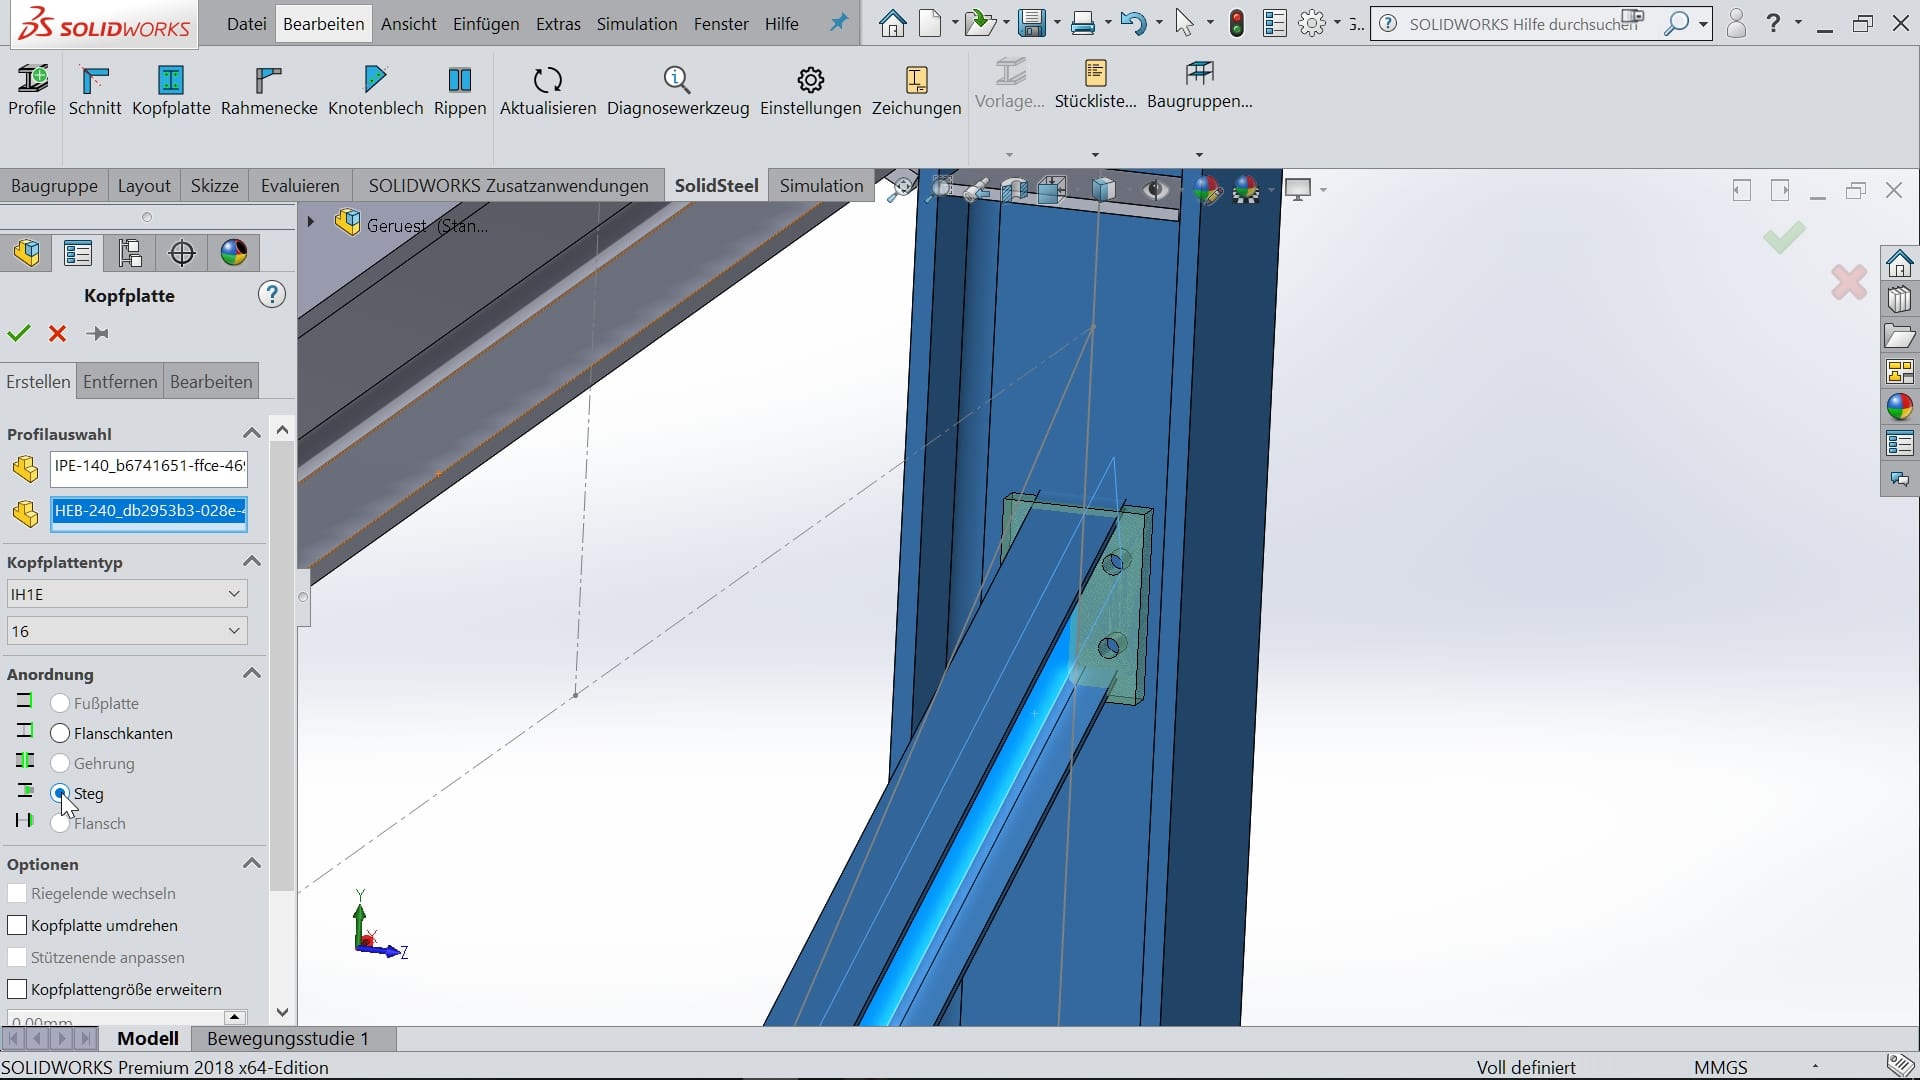Image resolution: width=1920 pixels, height=1080 pixels.
Task: Switch to the PropertyManager tab
Action: (x=78, y=253)
